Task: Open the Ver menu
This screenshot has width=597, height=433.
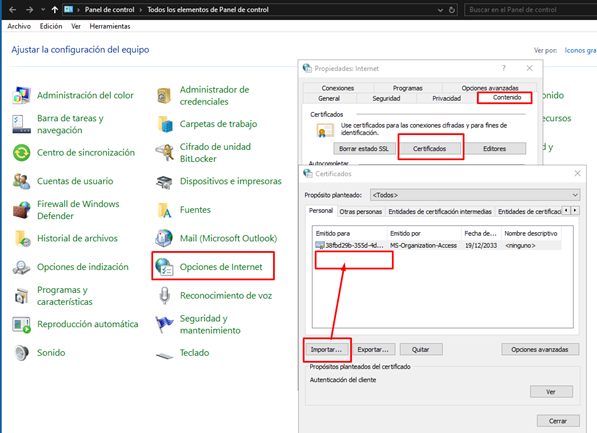Action: (76, 26)
